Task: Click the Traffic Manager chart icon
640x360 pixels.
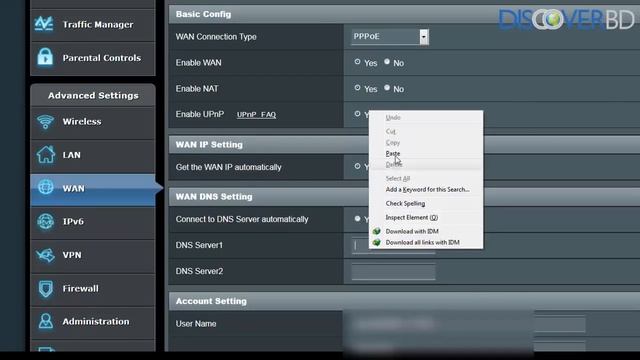Action: point(44,24)
